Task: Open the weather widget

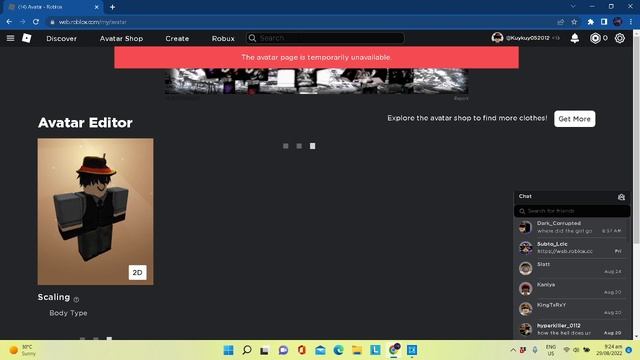Action: click(x=22, y=350)
